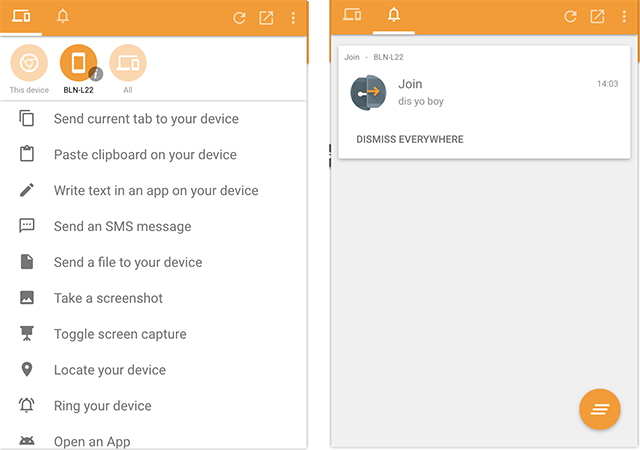Click the ringing bell icon
Image resolution: width=640 pixels, height=450 pixels.
click(x=27, y=405)
